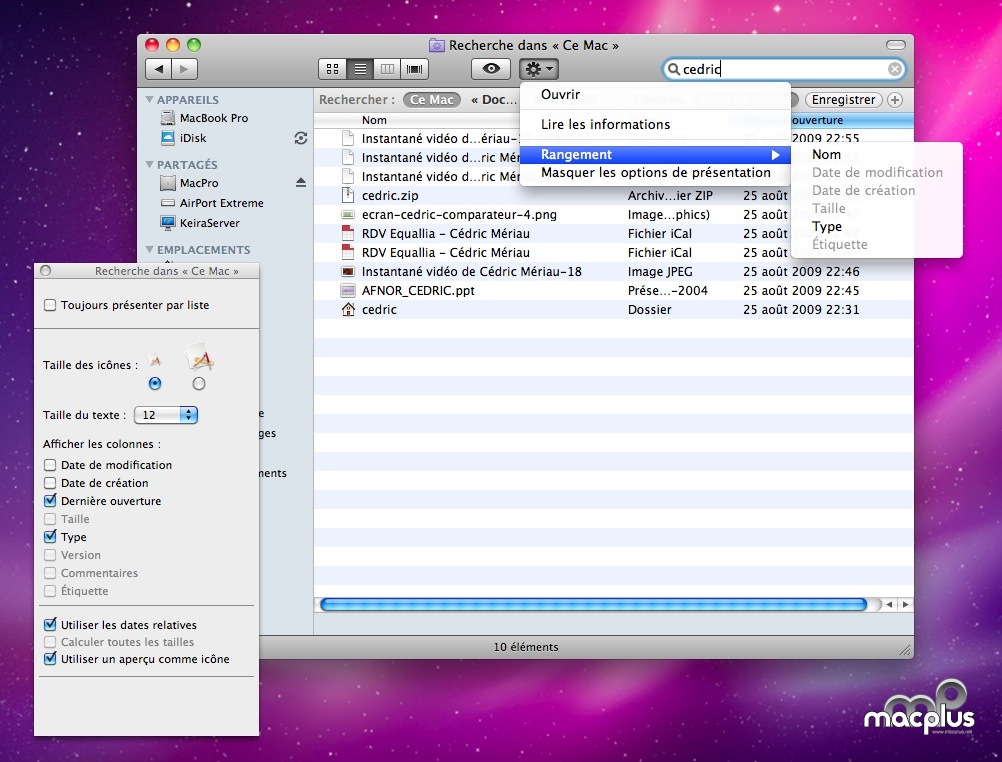Select the cedric Dossier row
Viewport: 1002px width, 762px height.
pos(613,309)
